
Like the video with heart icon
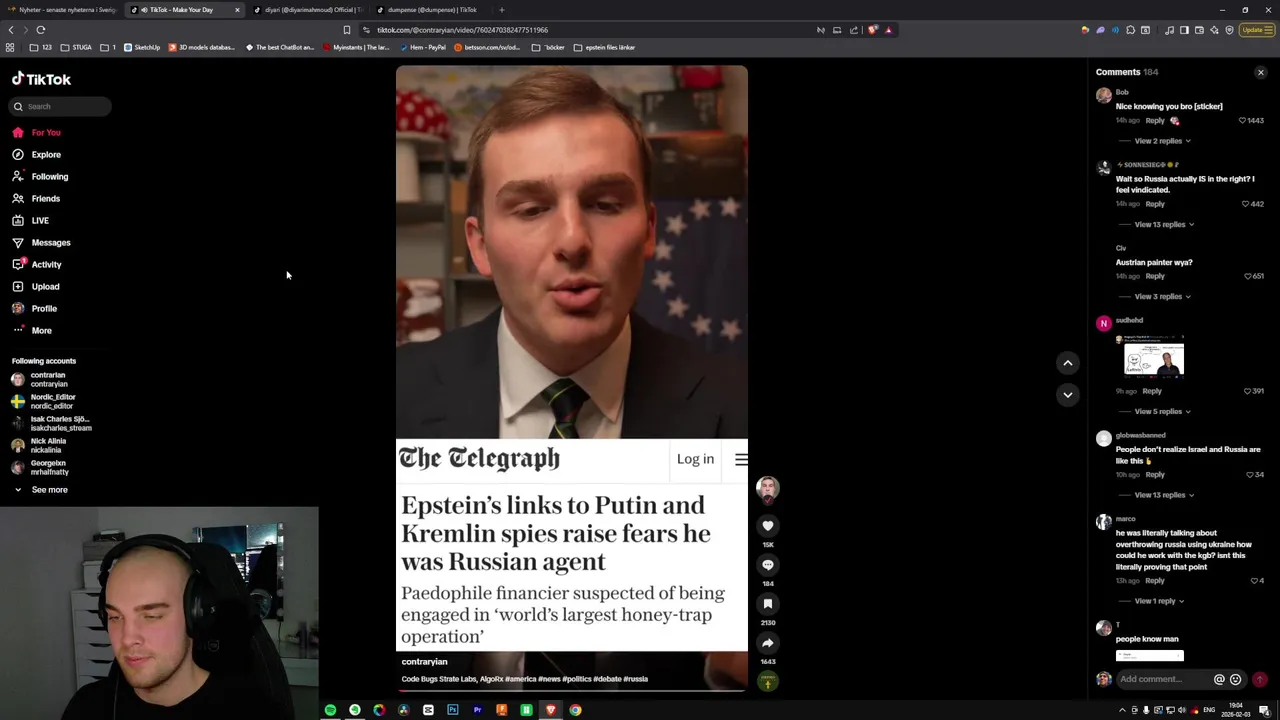point(768,526)
